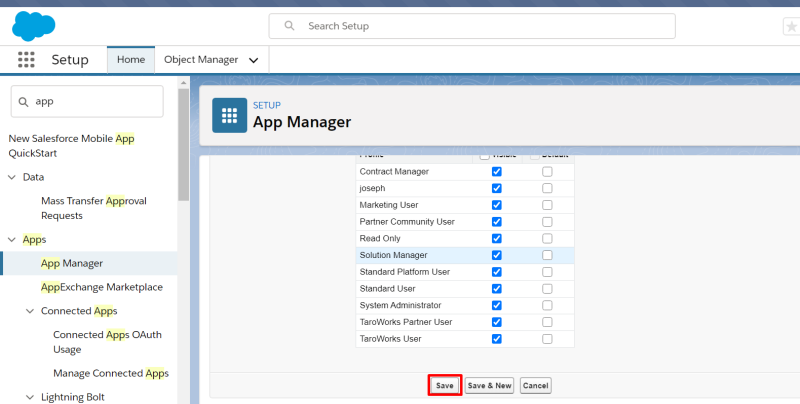Image resolution: width=800 pixels, height=404 pixels.
Task: Open App Manager in sidebar
Action: pos(72,263)
